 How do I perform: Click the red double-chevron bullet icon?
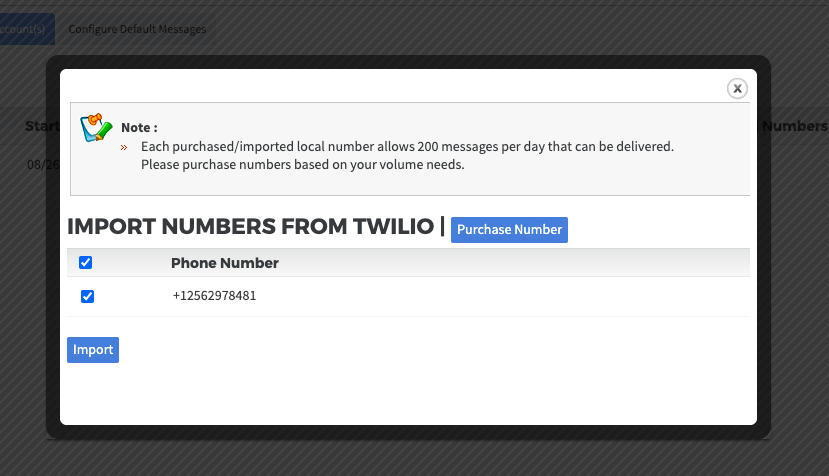(x=124, y=148)
